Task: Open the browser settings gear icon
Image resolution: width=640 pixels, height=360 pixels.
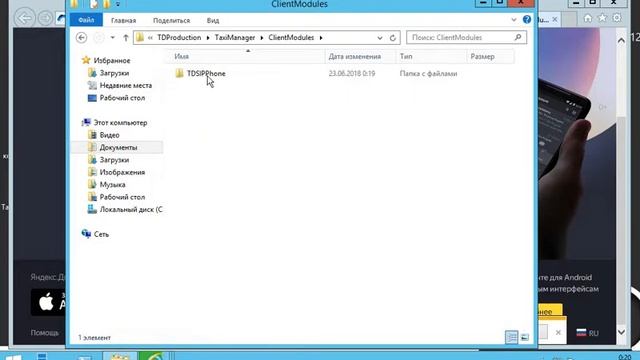Action: pos(617,18)
